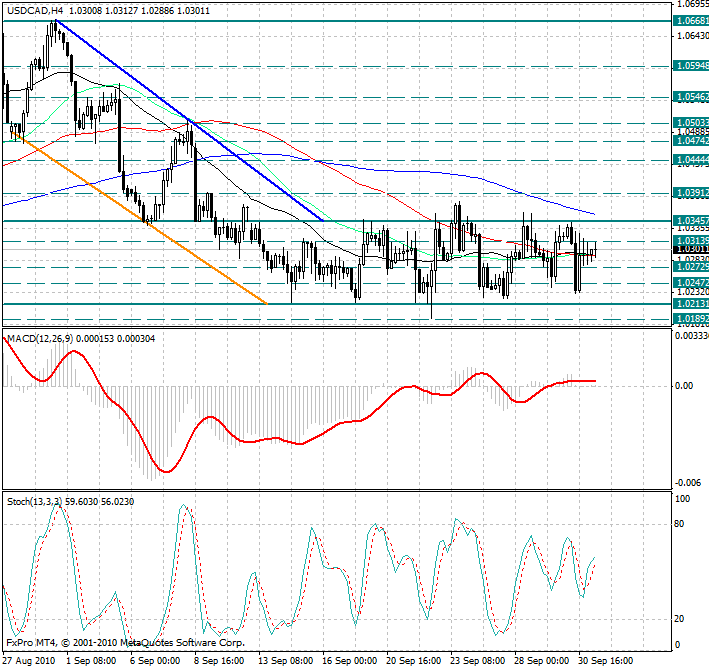This screenshot has width=709, height=668.
Task: Select the 1.0474 price level label
Action: (x=691, y=141)
